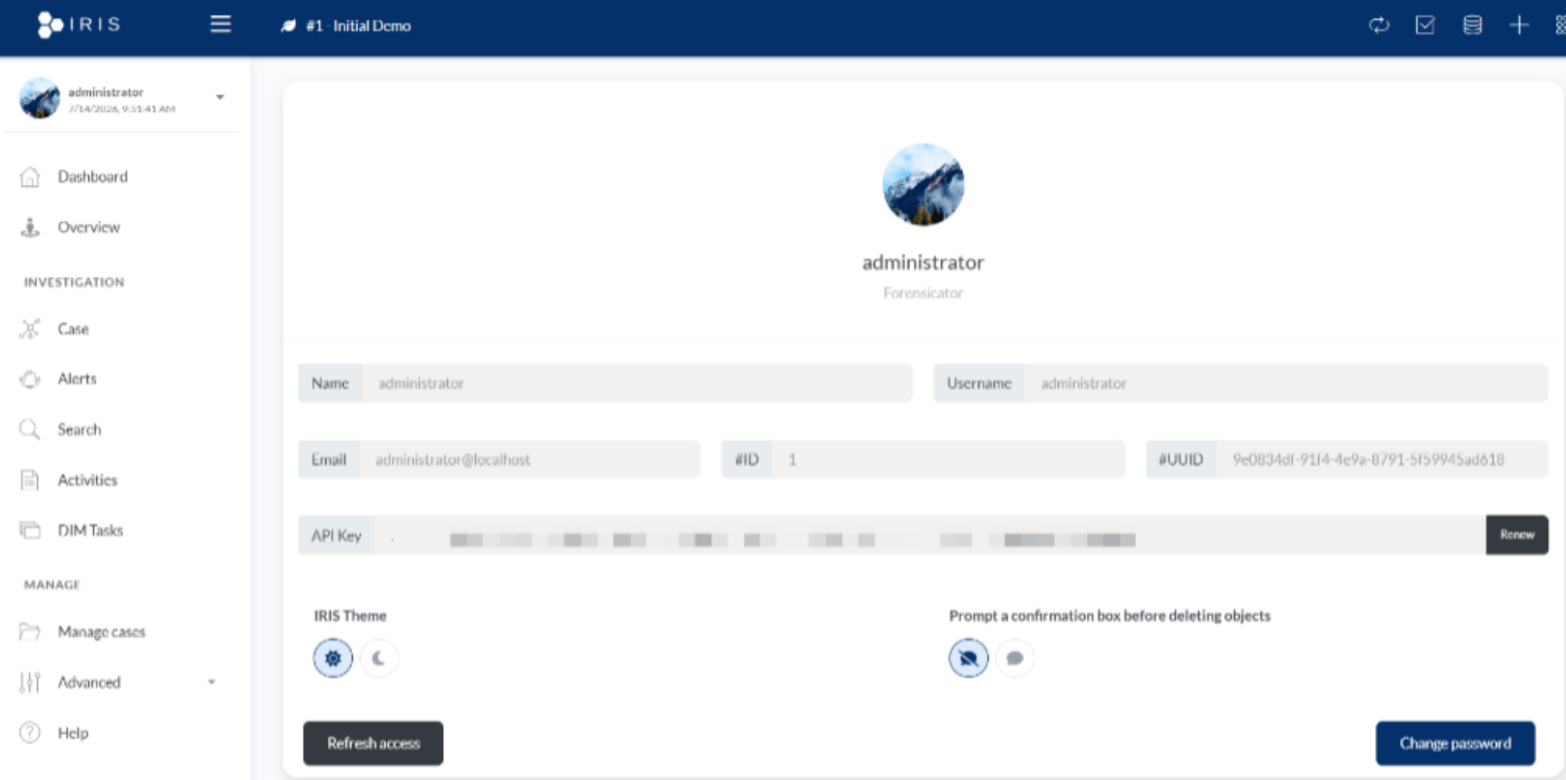Click the refresh arrows icon in top bar

click(x=1379, y=26)
